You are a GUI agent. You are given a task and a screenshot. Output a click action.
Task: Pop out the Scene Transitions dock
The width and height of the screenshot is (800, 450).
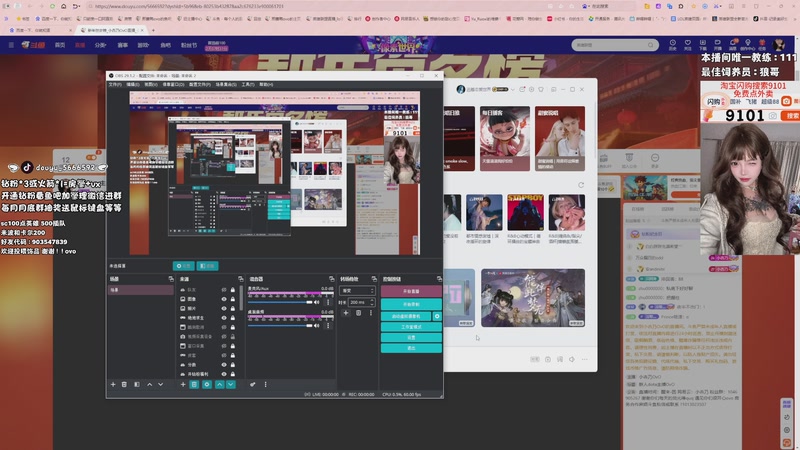click(374, 279)
